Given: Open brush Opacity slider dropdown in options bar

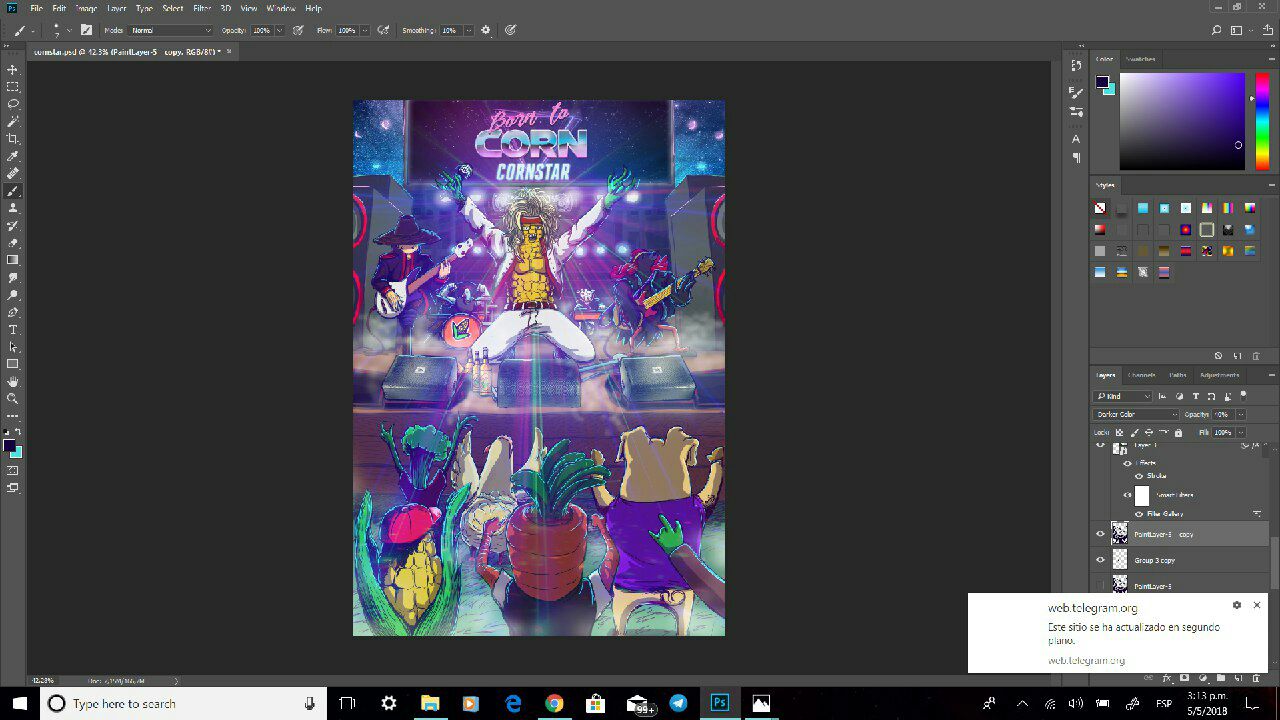Looking at the screenshot, I should (279, 30).
